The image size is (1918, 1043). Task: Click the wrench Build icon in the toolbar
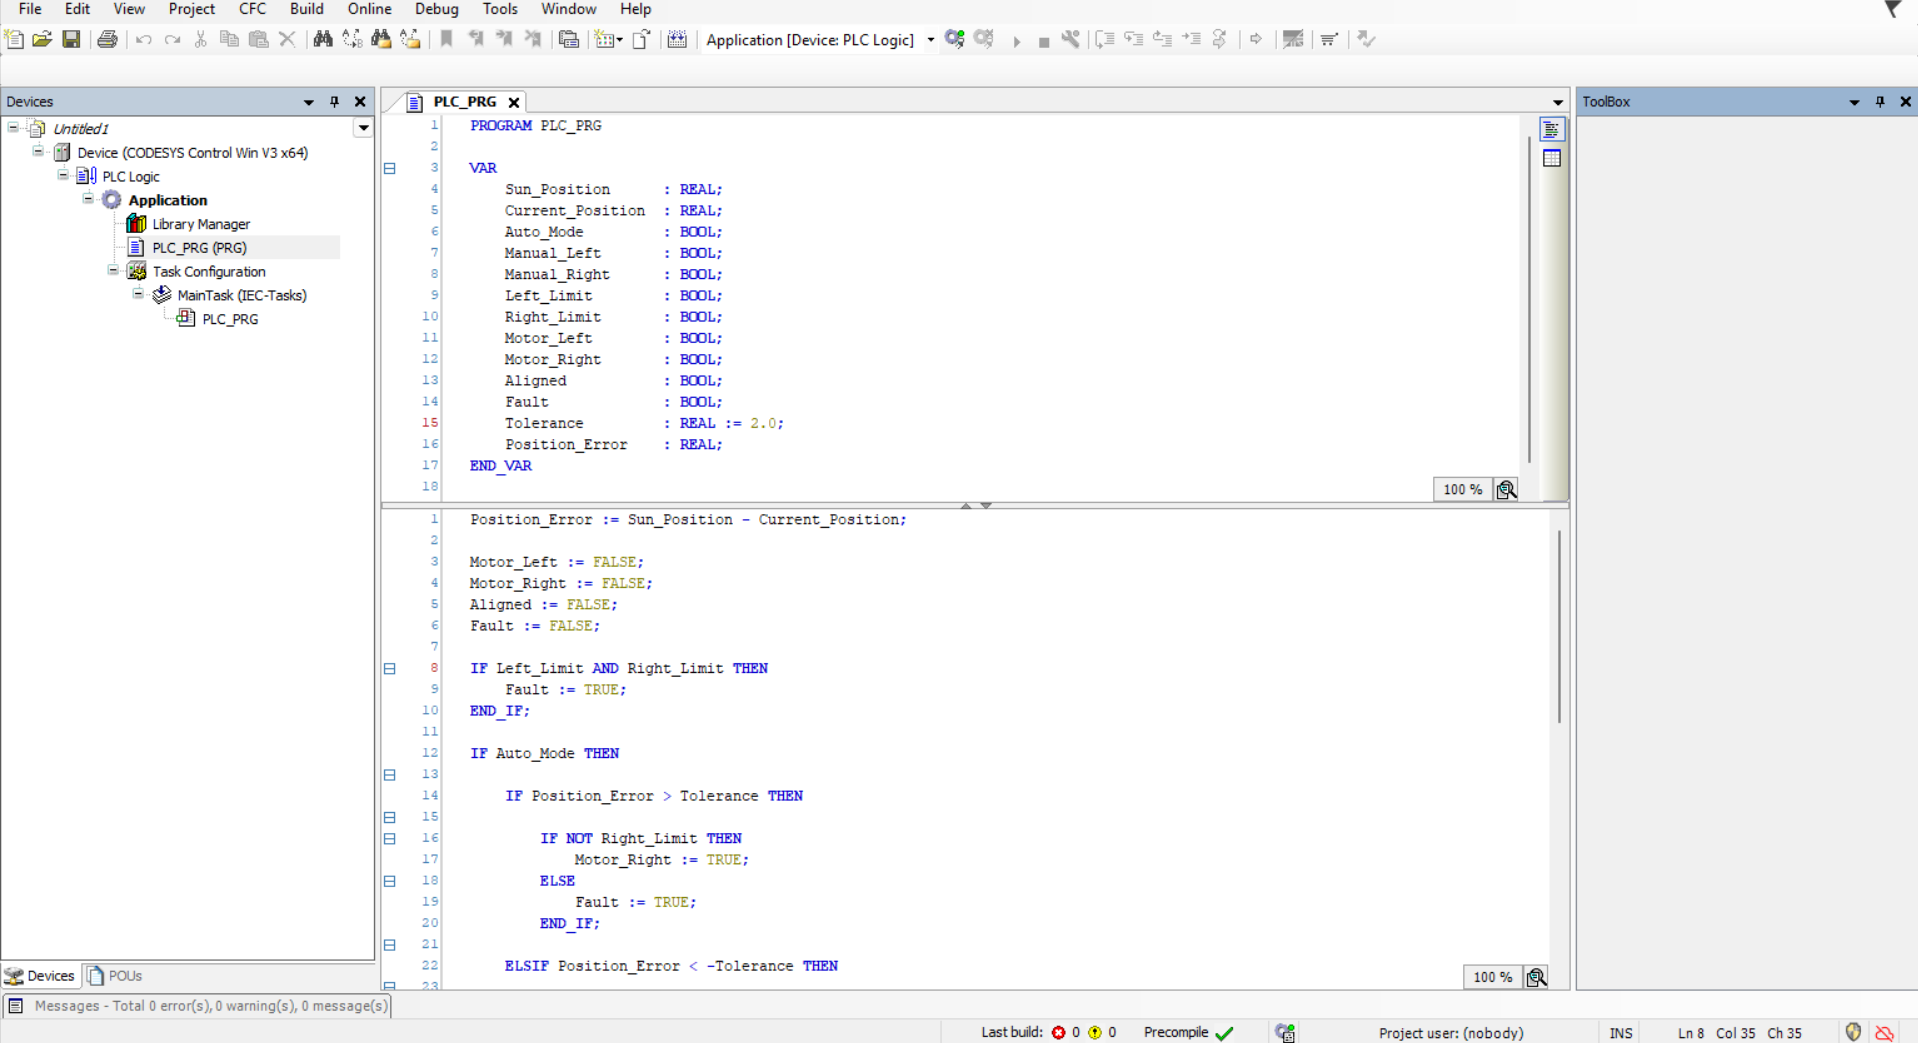(x=1071, y=39)
